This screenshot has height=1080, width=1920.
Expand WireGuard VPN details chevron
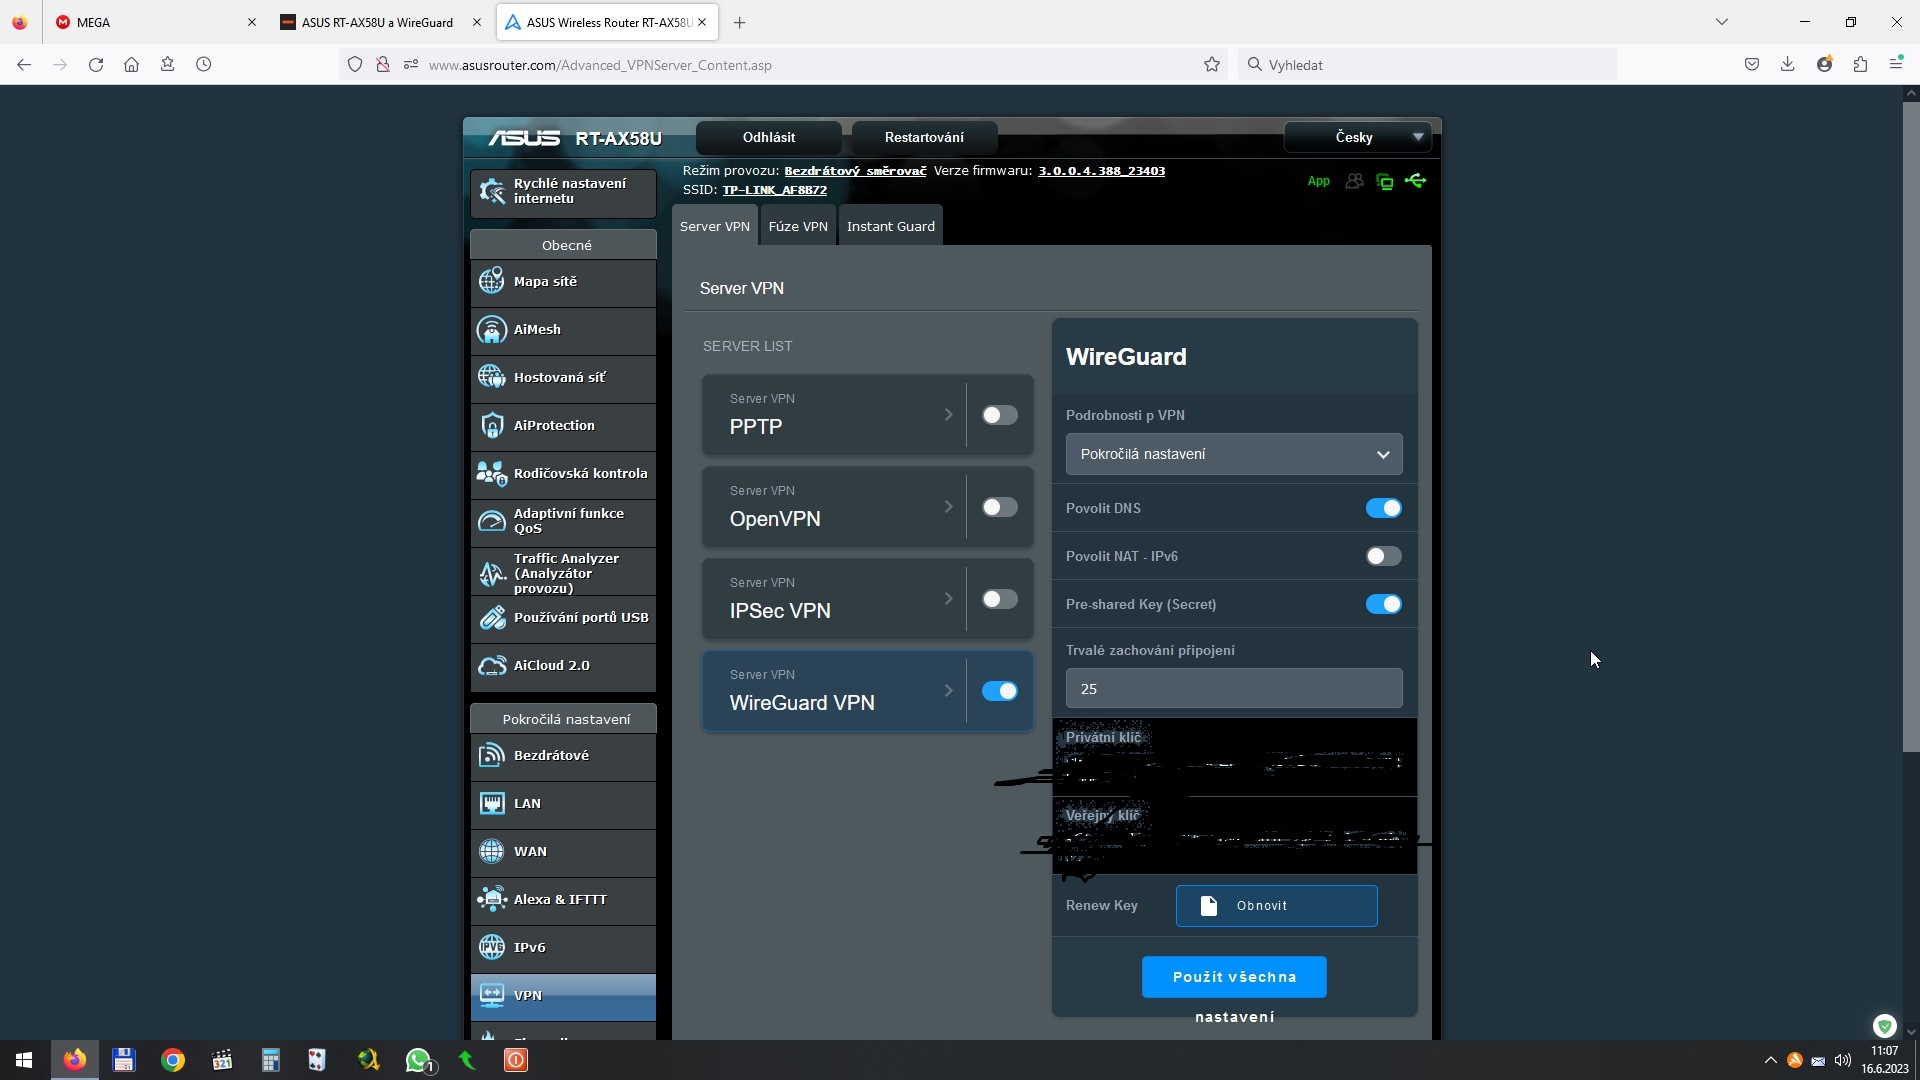click(948, 691)
